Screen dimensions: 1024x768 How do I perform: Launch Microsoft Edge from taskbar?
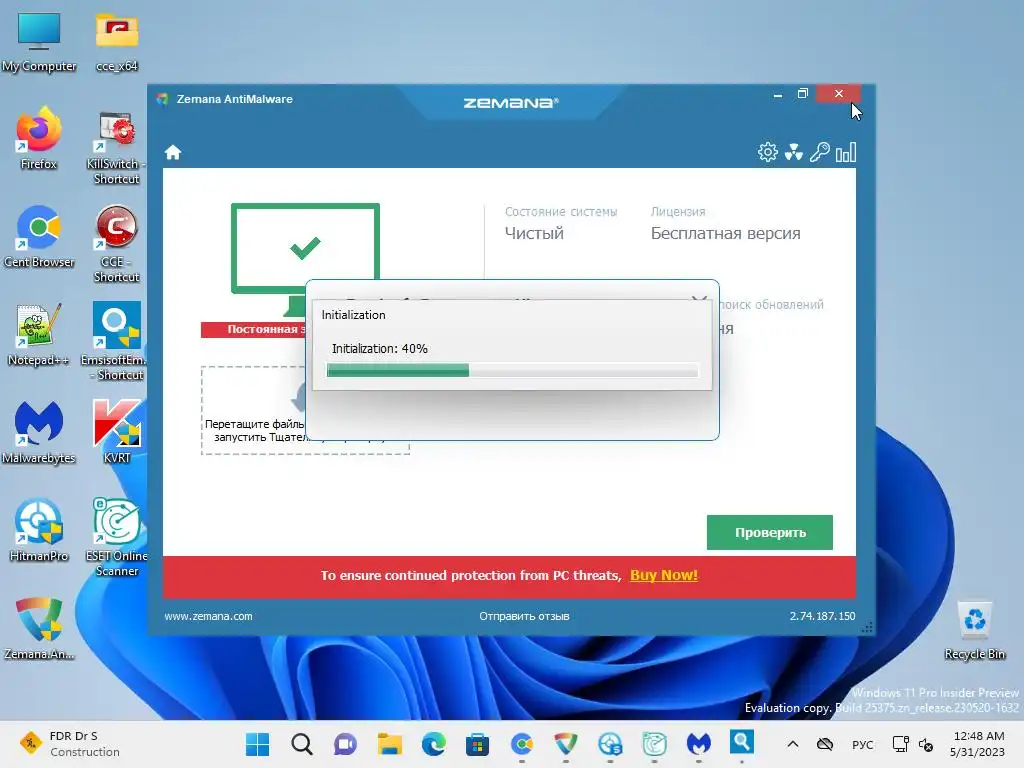(434, 744)
